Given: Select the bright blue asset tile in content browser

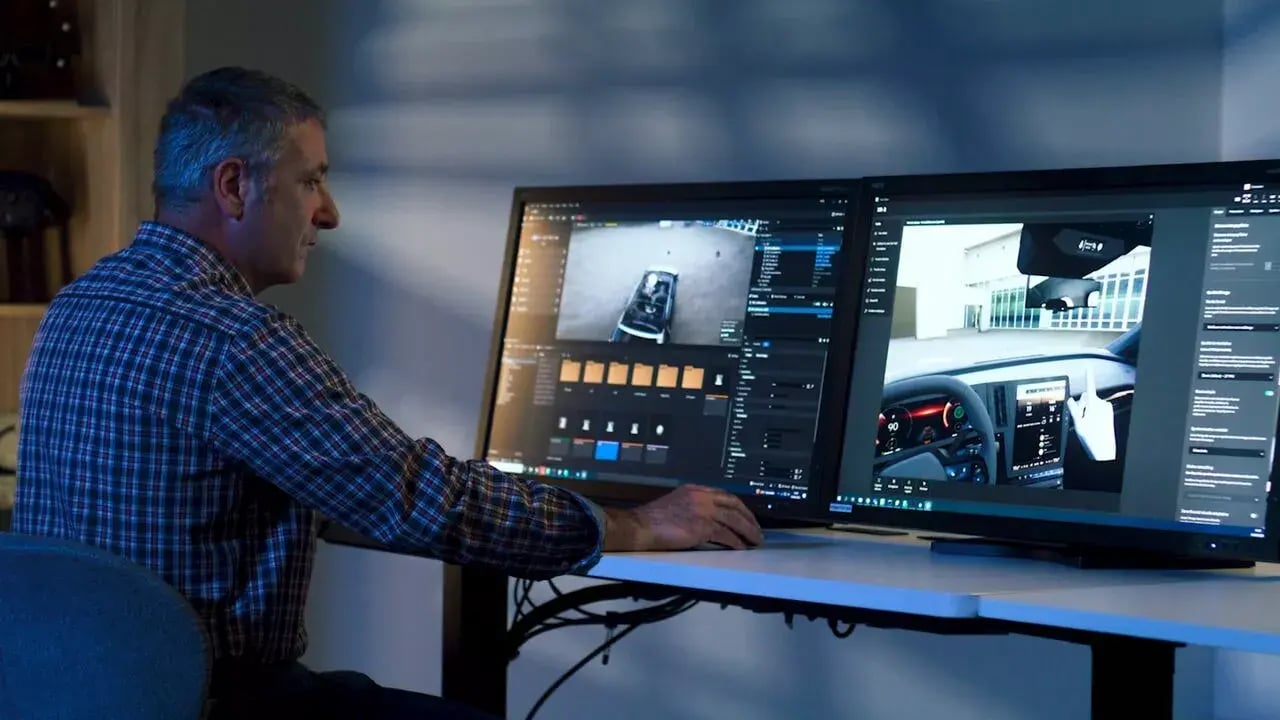Looking at the screenshot, I should 606,450.
